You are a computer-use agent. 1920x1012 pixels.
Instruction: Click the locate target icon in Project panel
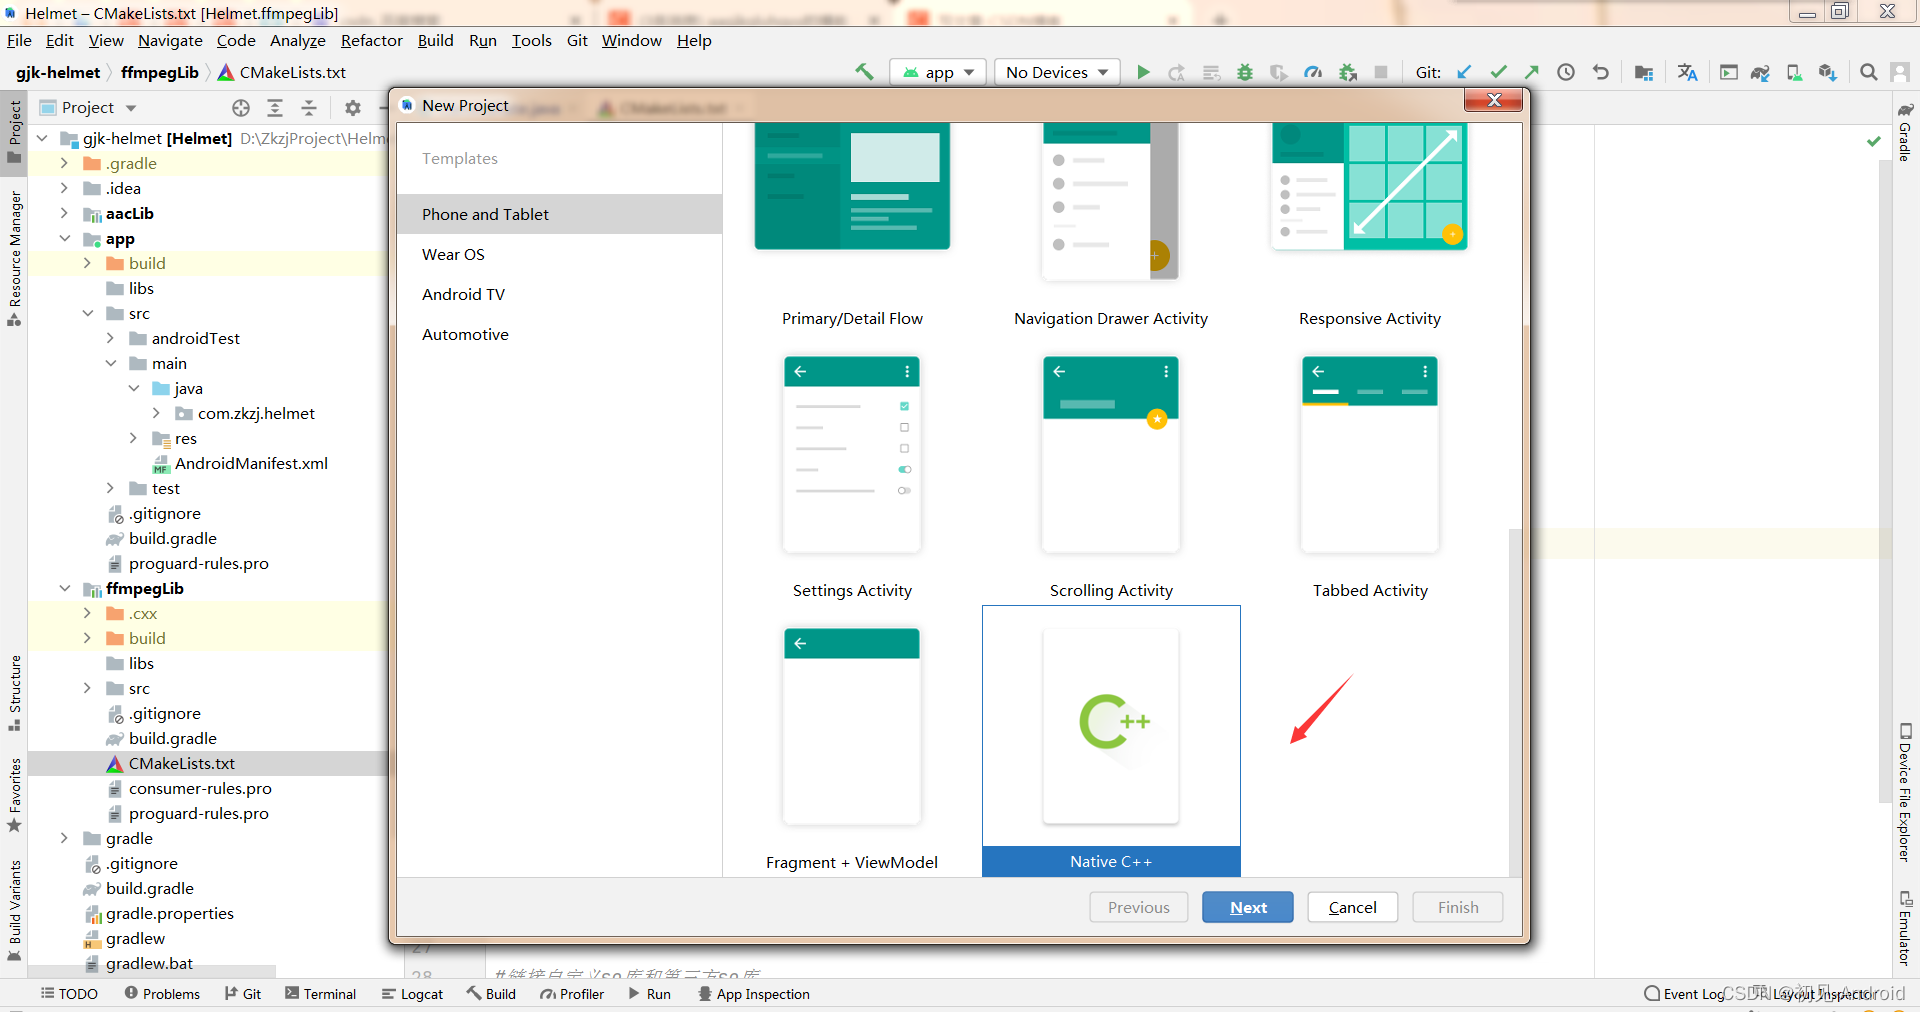pos(241,107)
